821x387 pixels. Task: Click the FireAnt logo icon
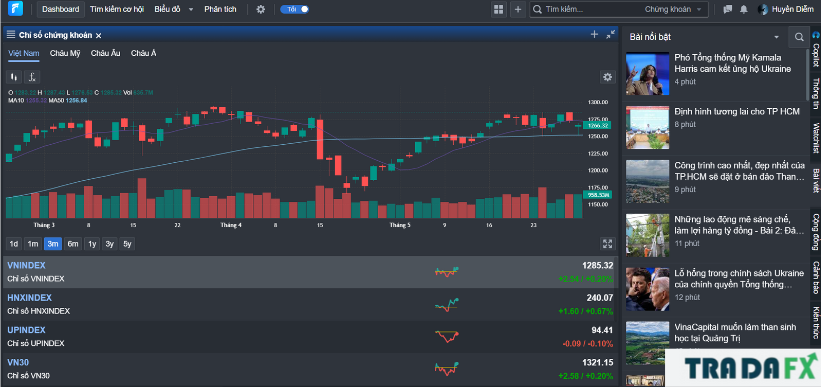(15, 9)
